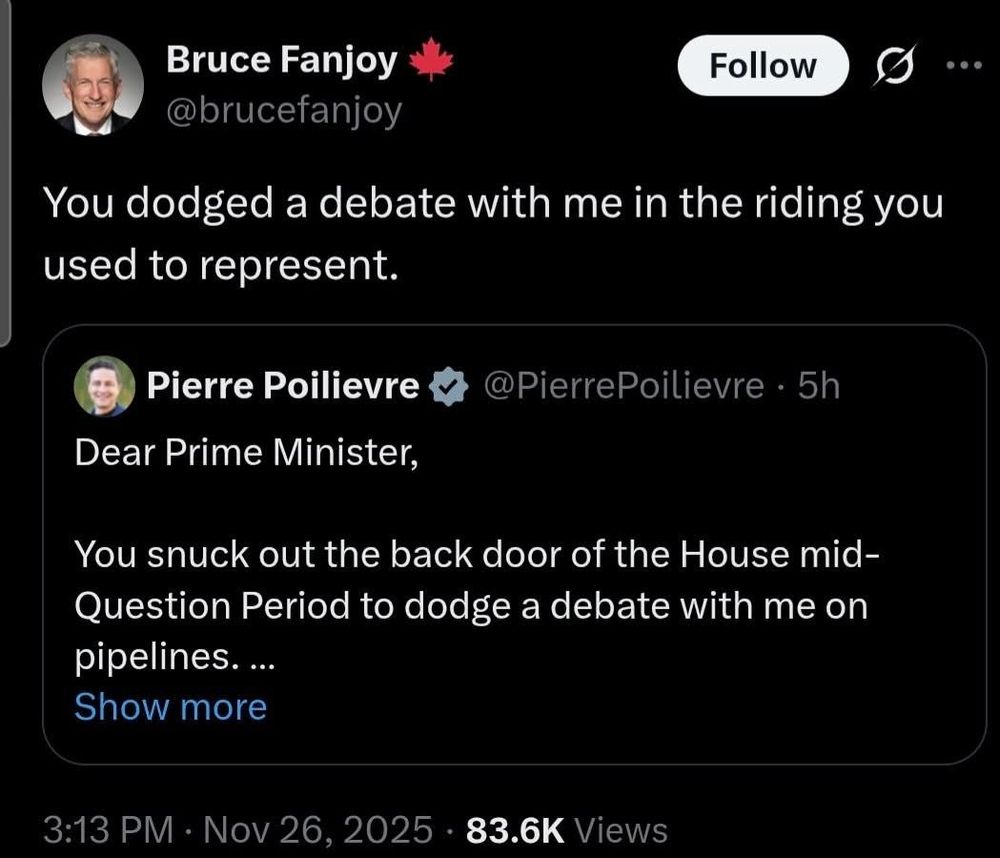Viewport: 1000px width, 858px height.
Task: Click the @brucefanjoy handle
Action: 283,110
